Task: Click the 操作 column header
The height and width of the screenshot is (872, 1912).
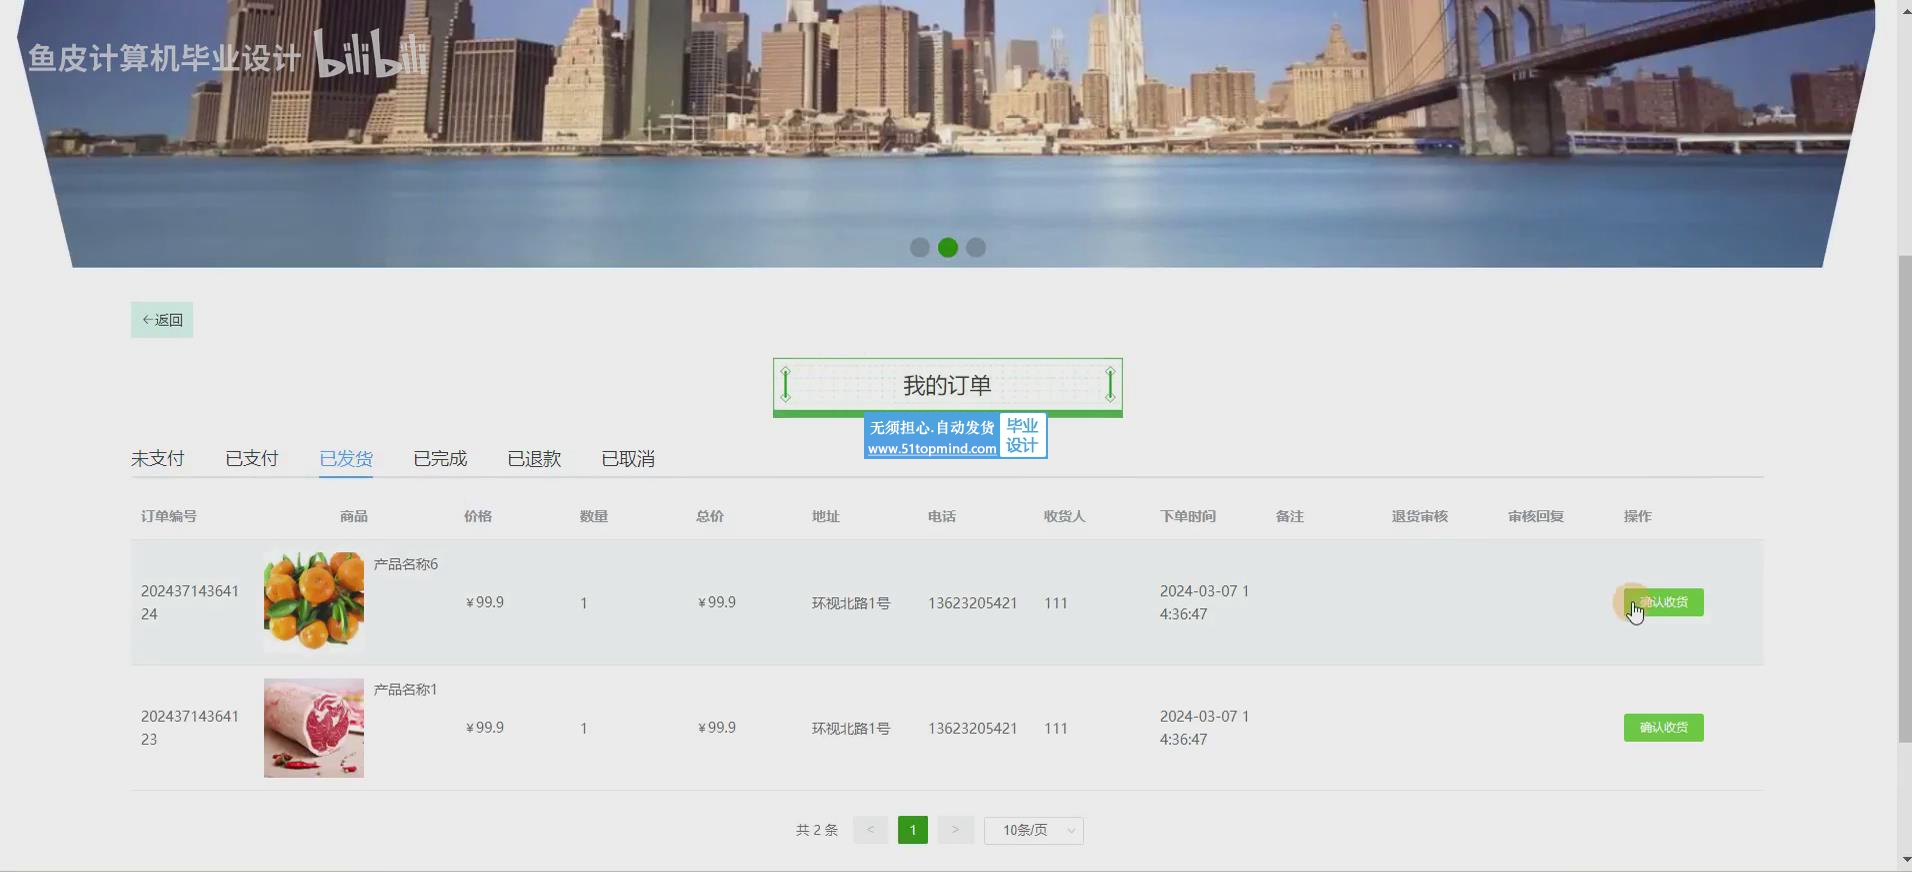Action: [1638, 516]
